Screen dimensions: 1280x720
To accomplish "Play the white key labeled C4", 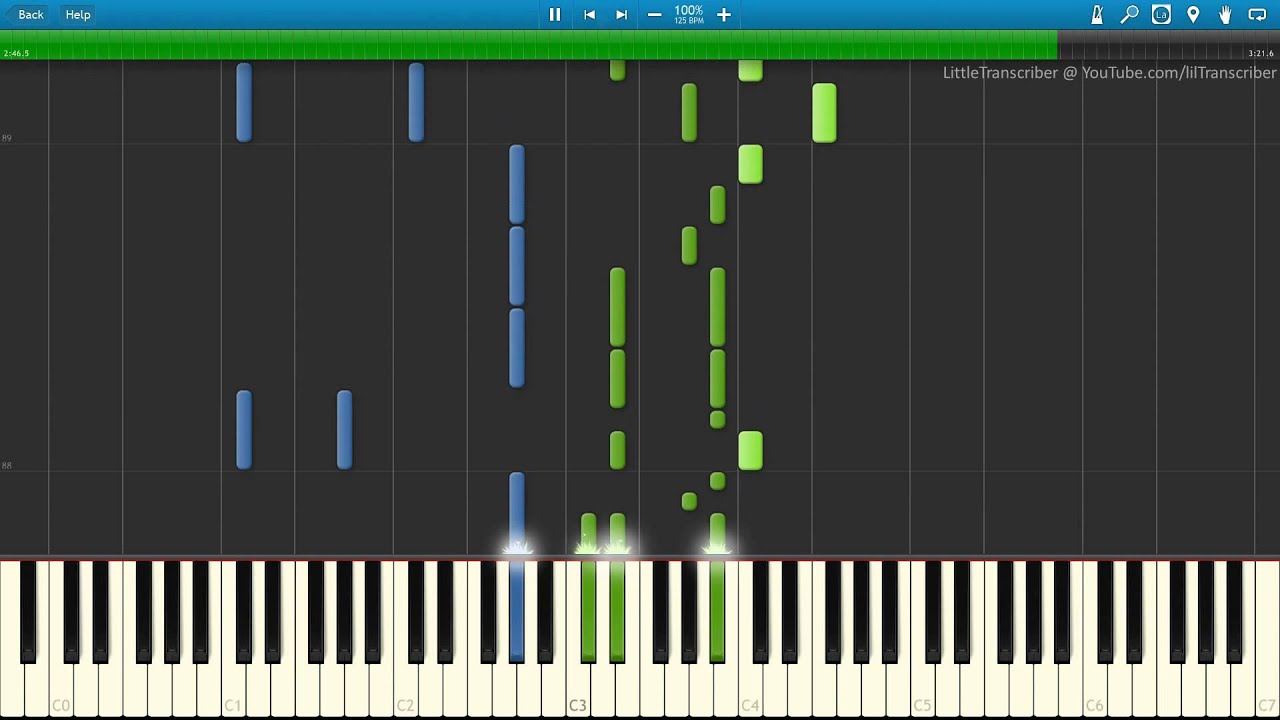I will (x=750, y=690).
